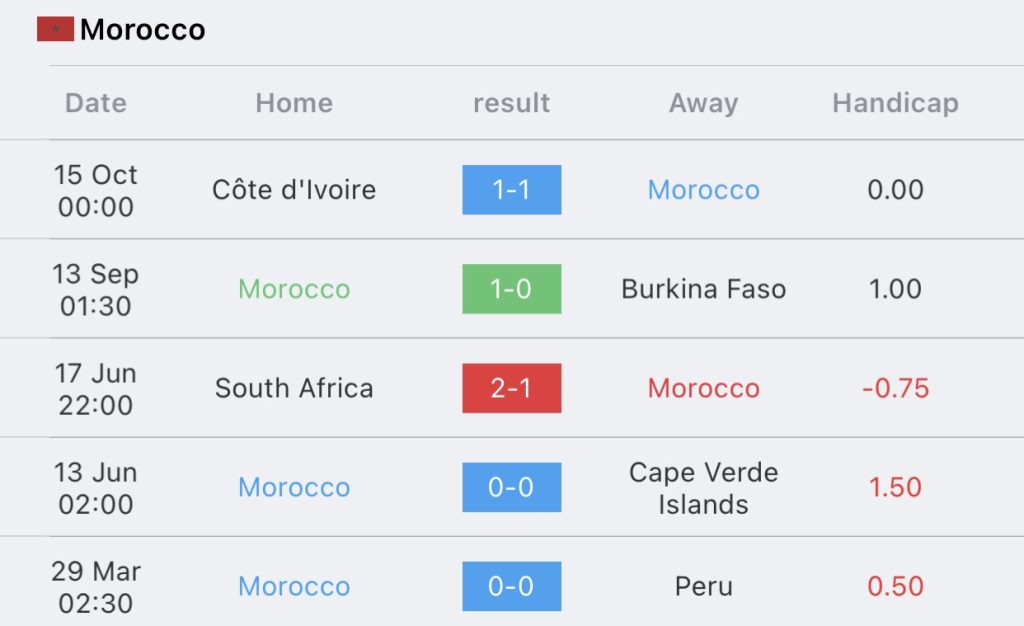Click green Morocco in 13 Sep match
1024x626 pixels.
pyautogui.click(x=294, y=289)
